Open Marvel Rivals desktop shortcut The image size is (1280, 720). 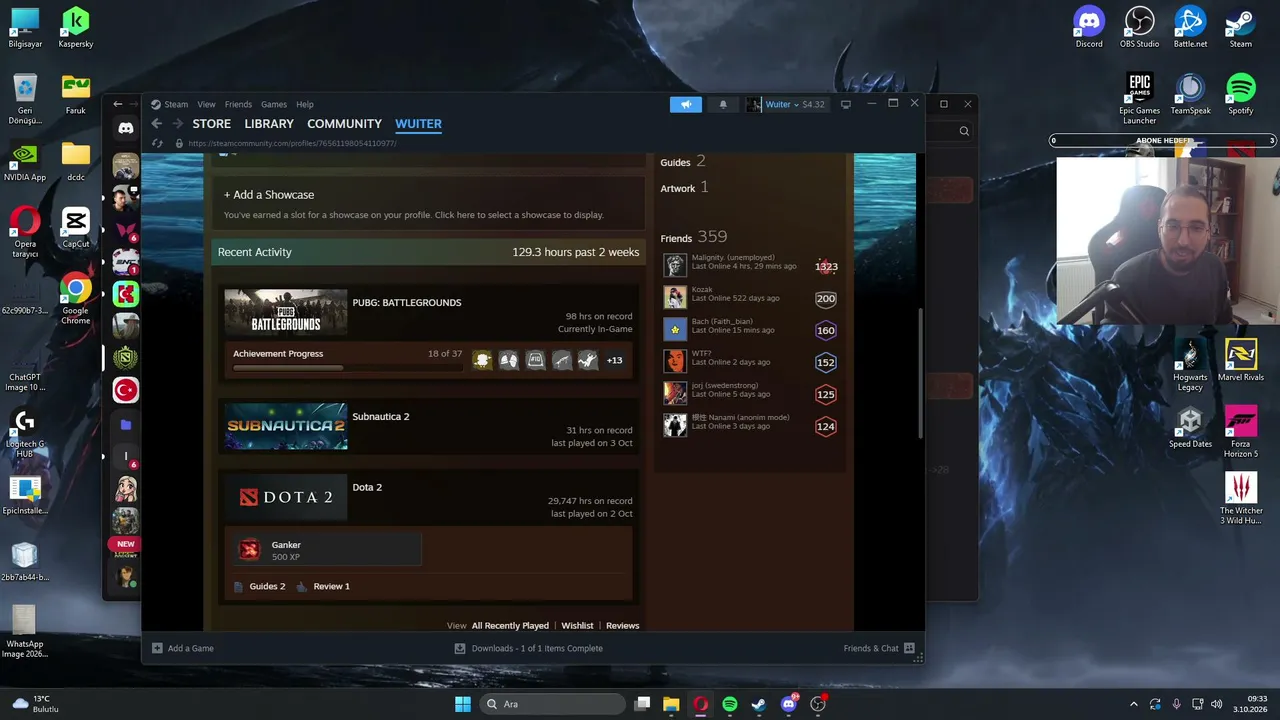pos(1241,361)
